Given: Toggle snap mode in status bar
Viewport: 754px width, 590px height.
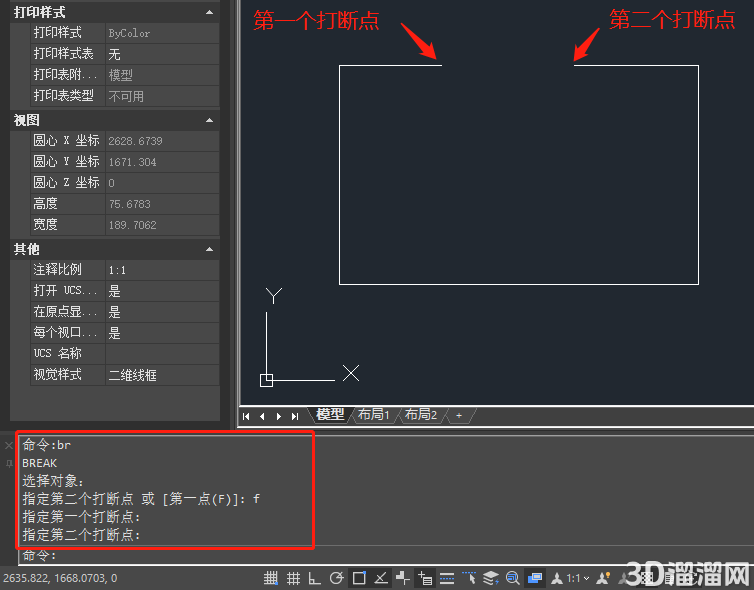Looking at the screenshot, I should point(271,577).
